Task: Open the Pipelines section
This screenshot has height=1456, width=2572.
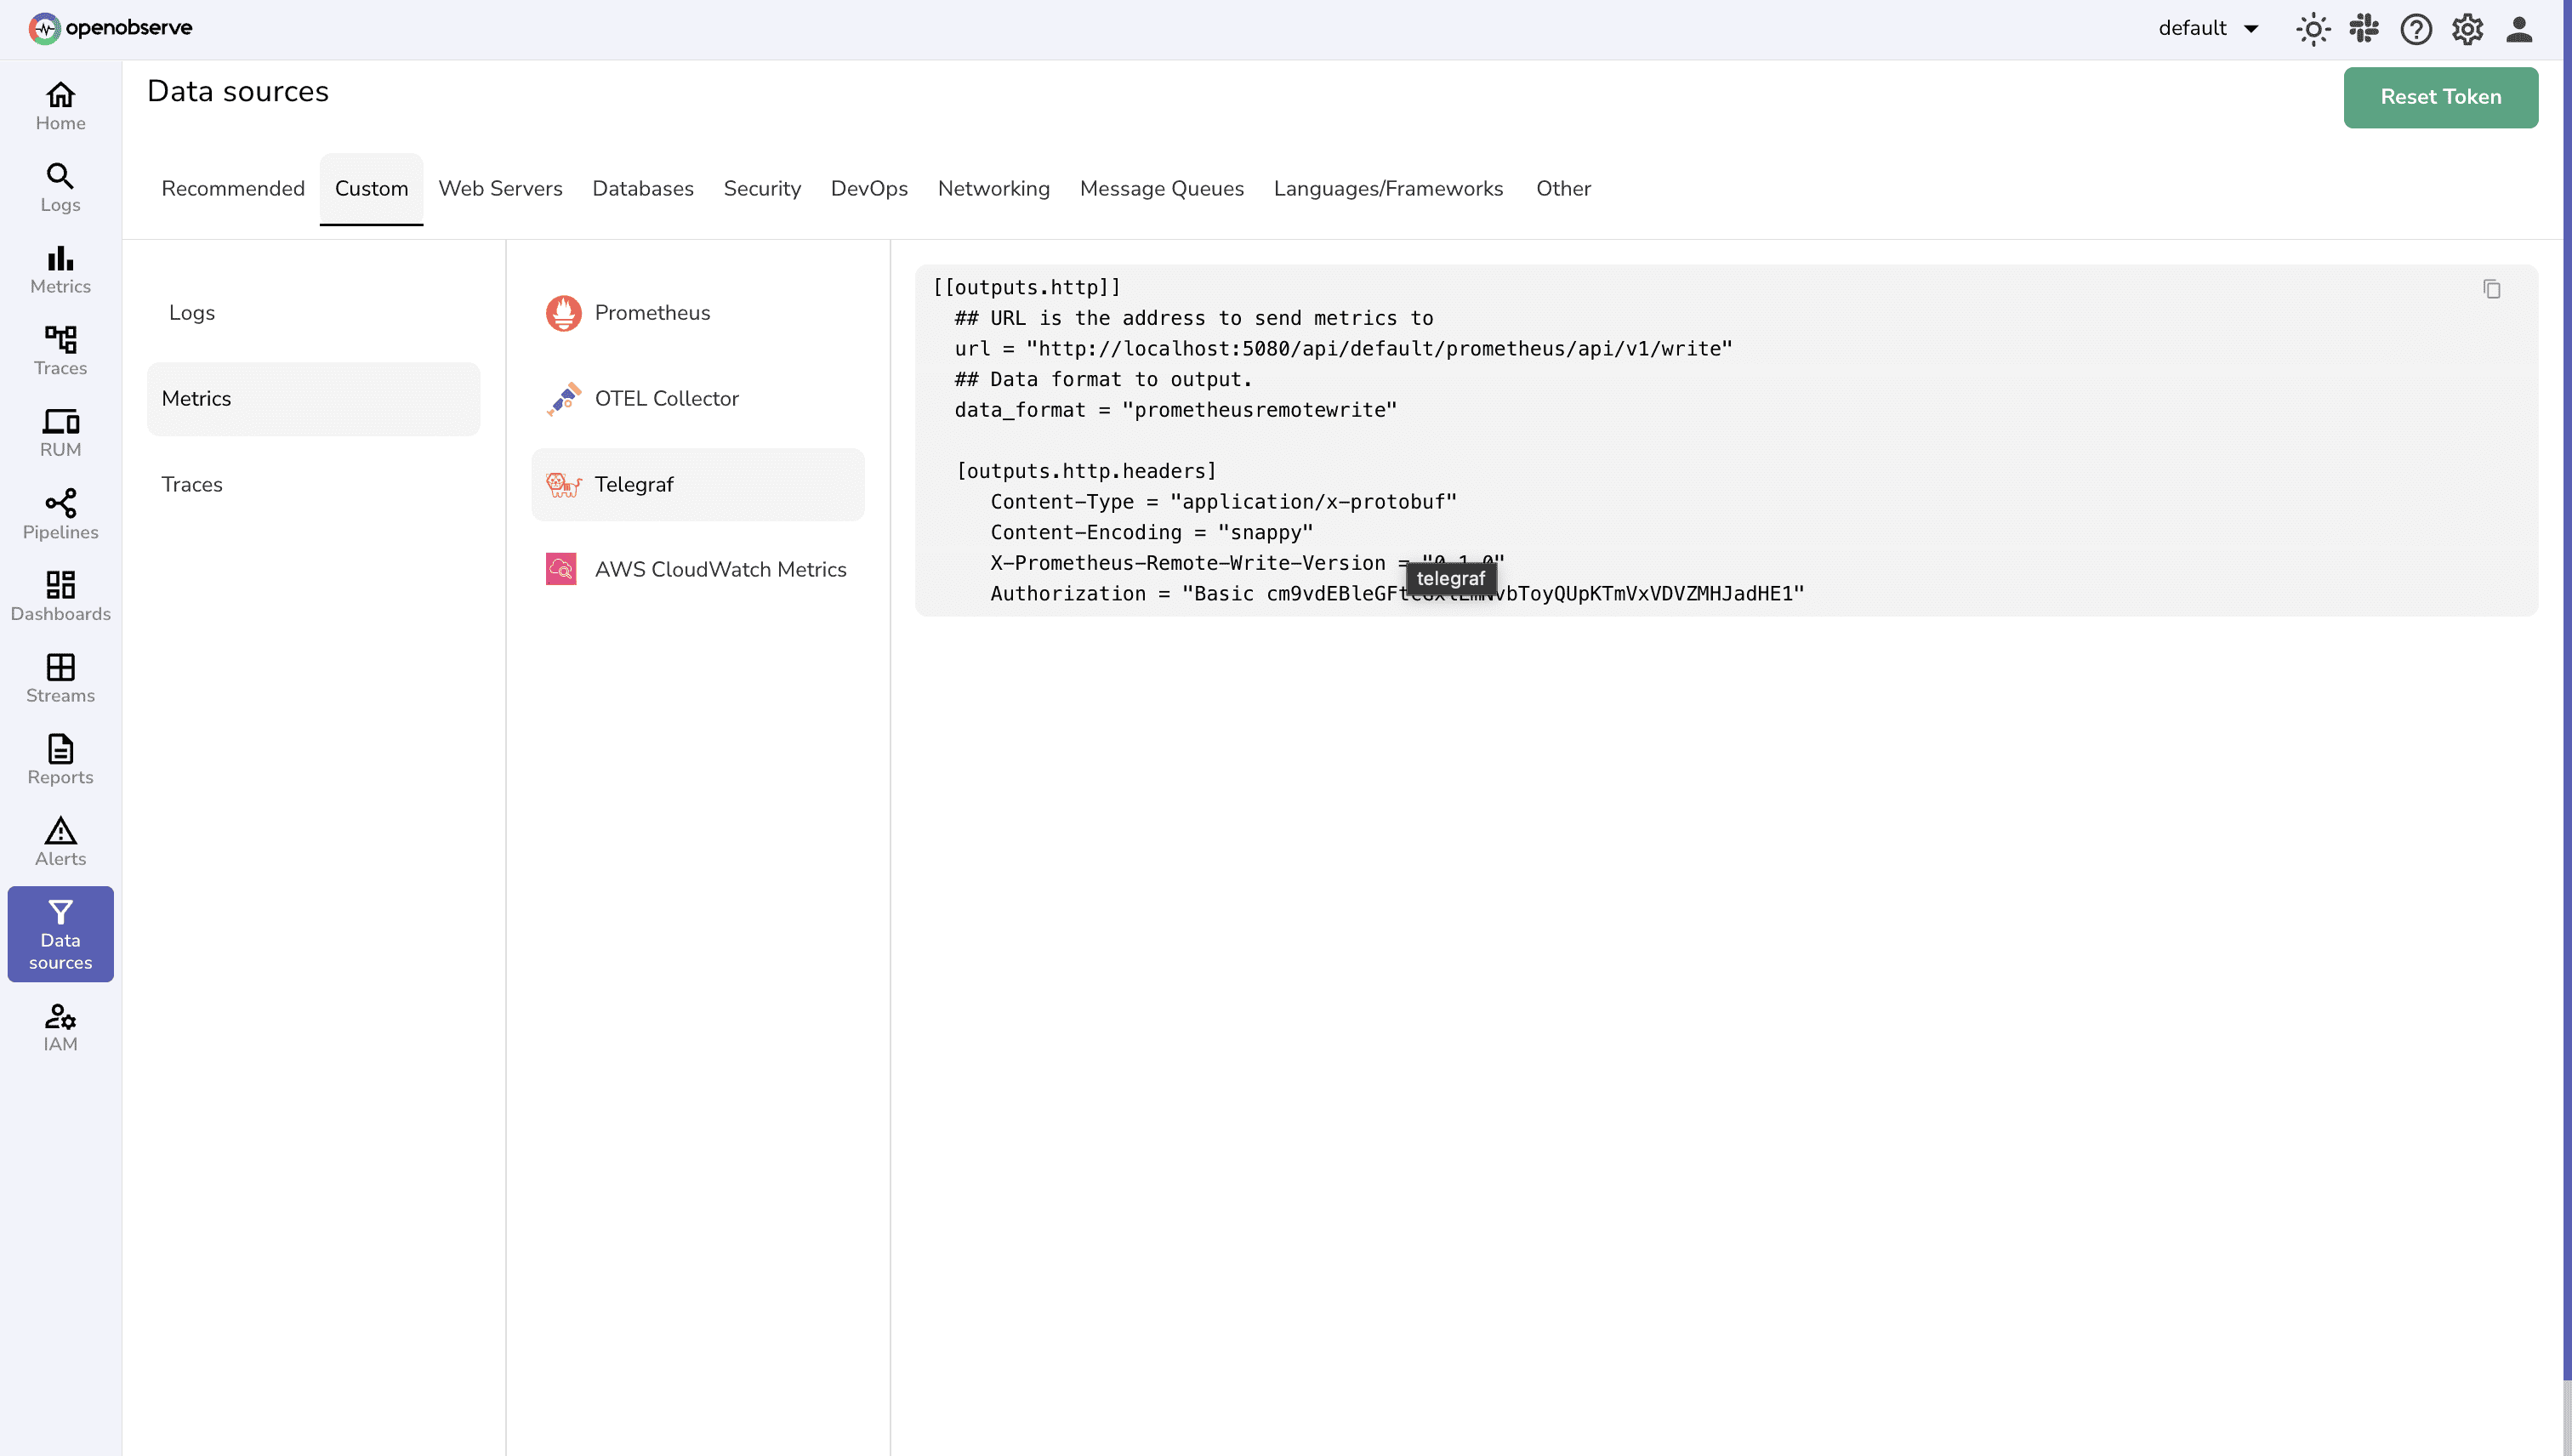Action: tap(60, 513)
